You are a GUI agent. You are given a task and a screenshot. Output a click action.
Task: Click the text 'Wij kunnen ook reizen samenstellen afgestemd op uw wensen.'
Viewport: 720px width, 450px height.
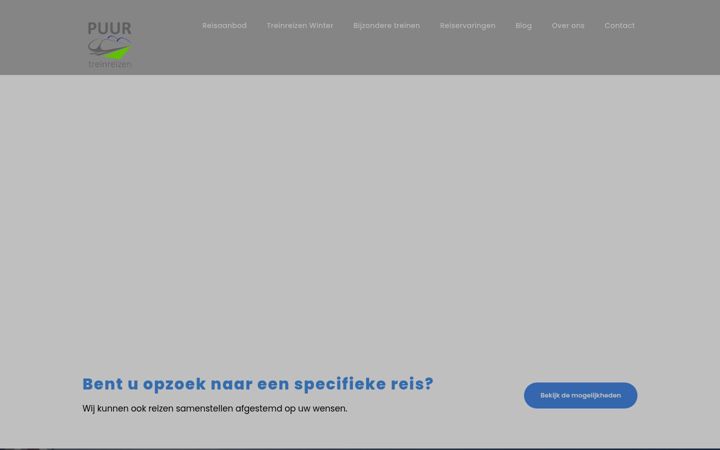click(x=215, y=408)
